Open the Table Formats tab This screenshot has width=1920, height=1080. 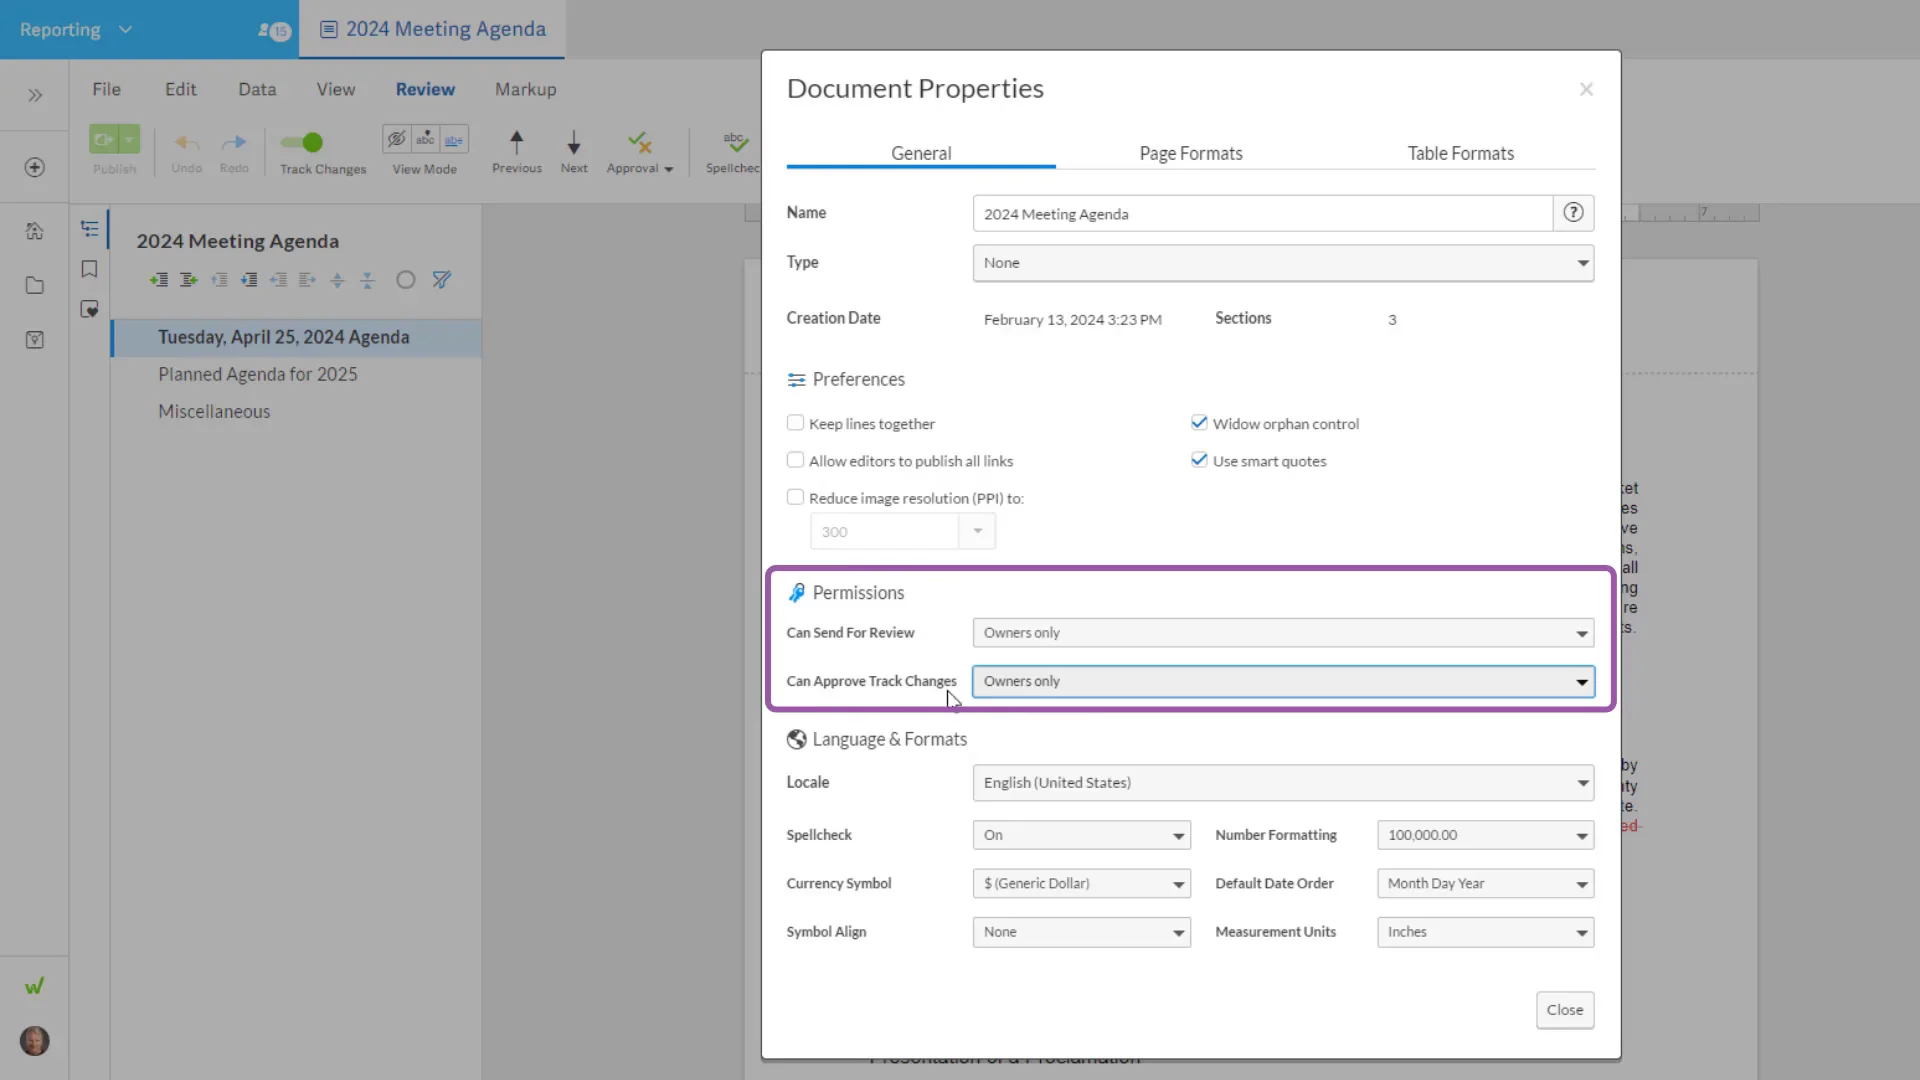(1460, 153)
